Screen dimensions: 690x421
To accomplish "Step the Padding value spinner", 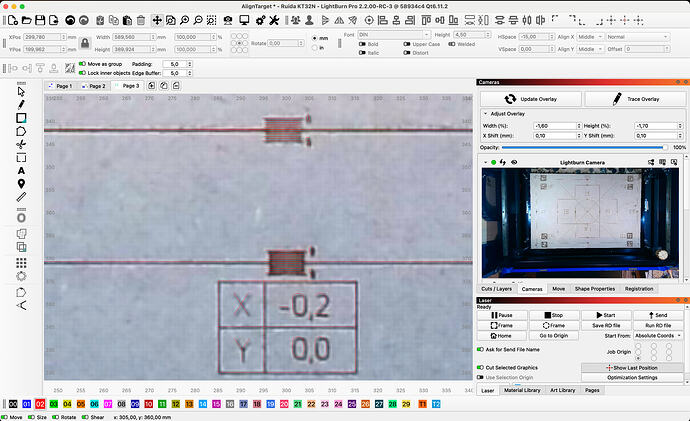I will 190,64.
